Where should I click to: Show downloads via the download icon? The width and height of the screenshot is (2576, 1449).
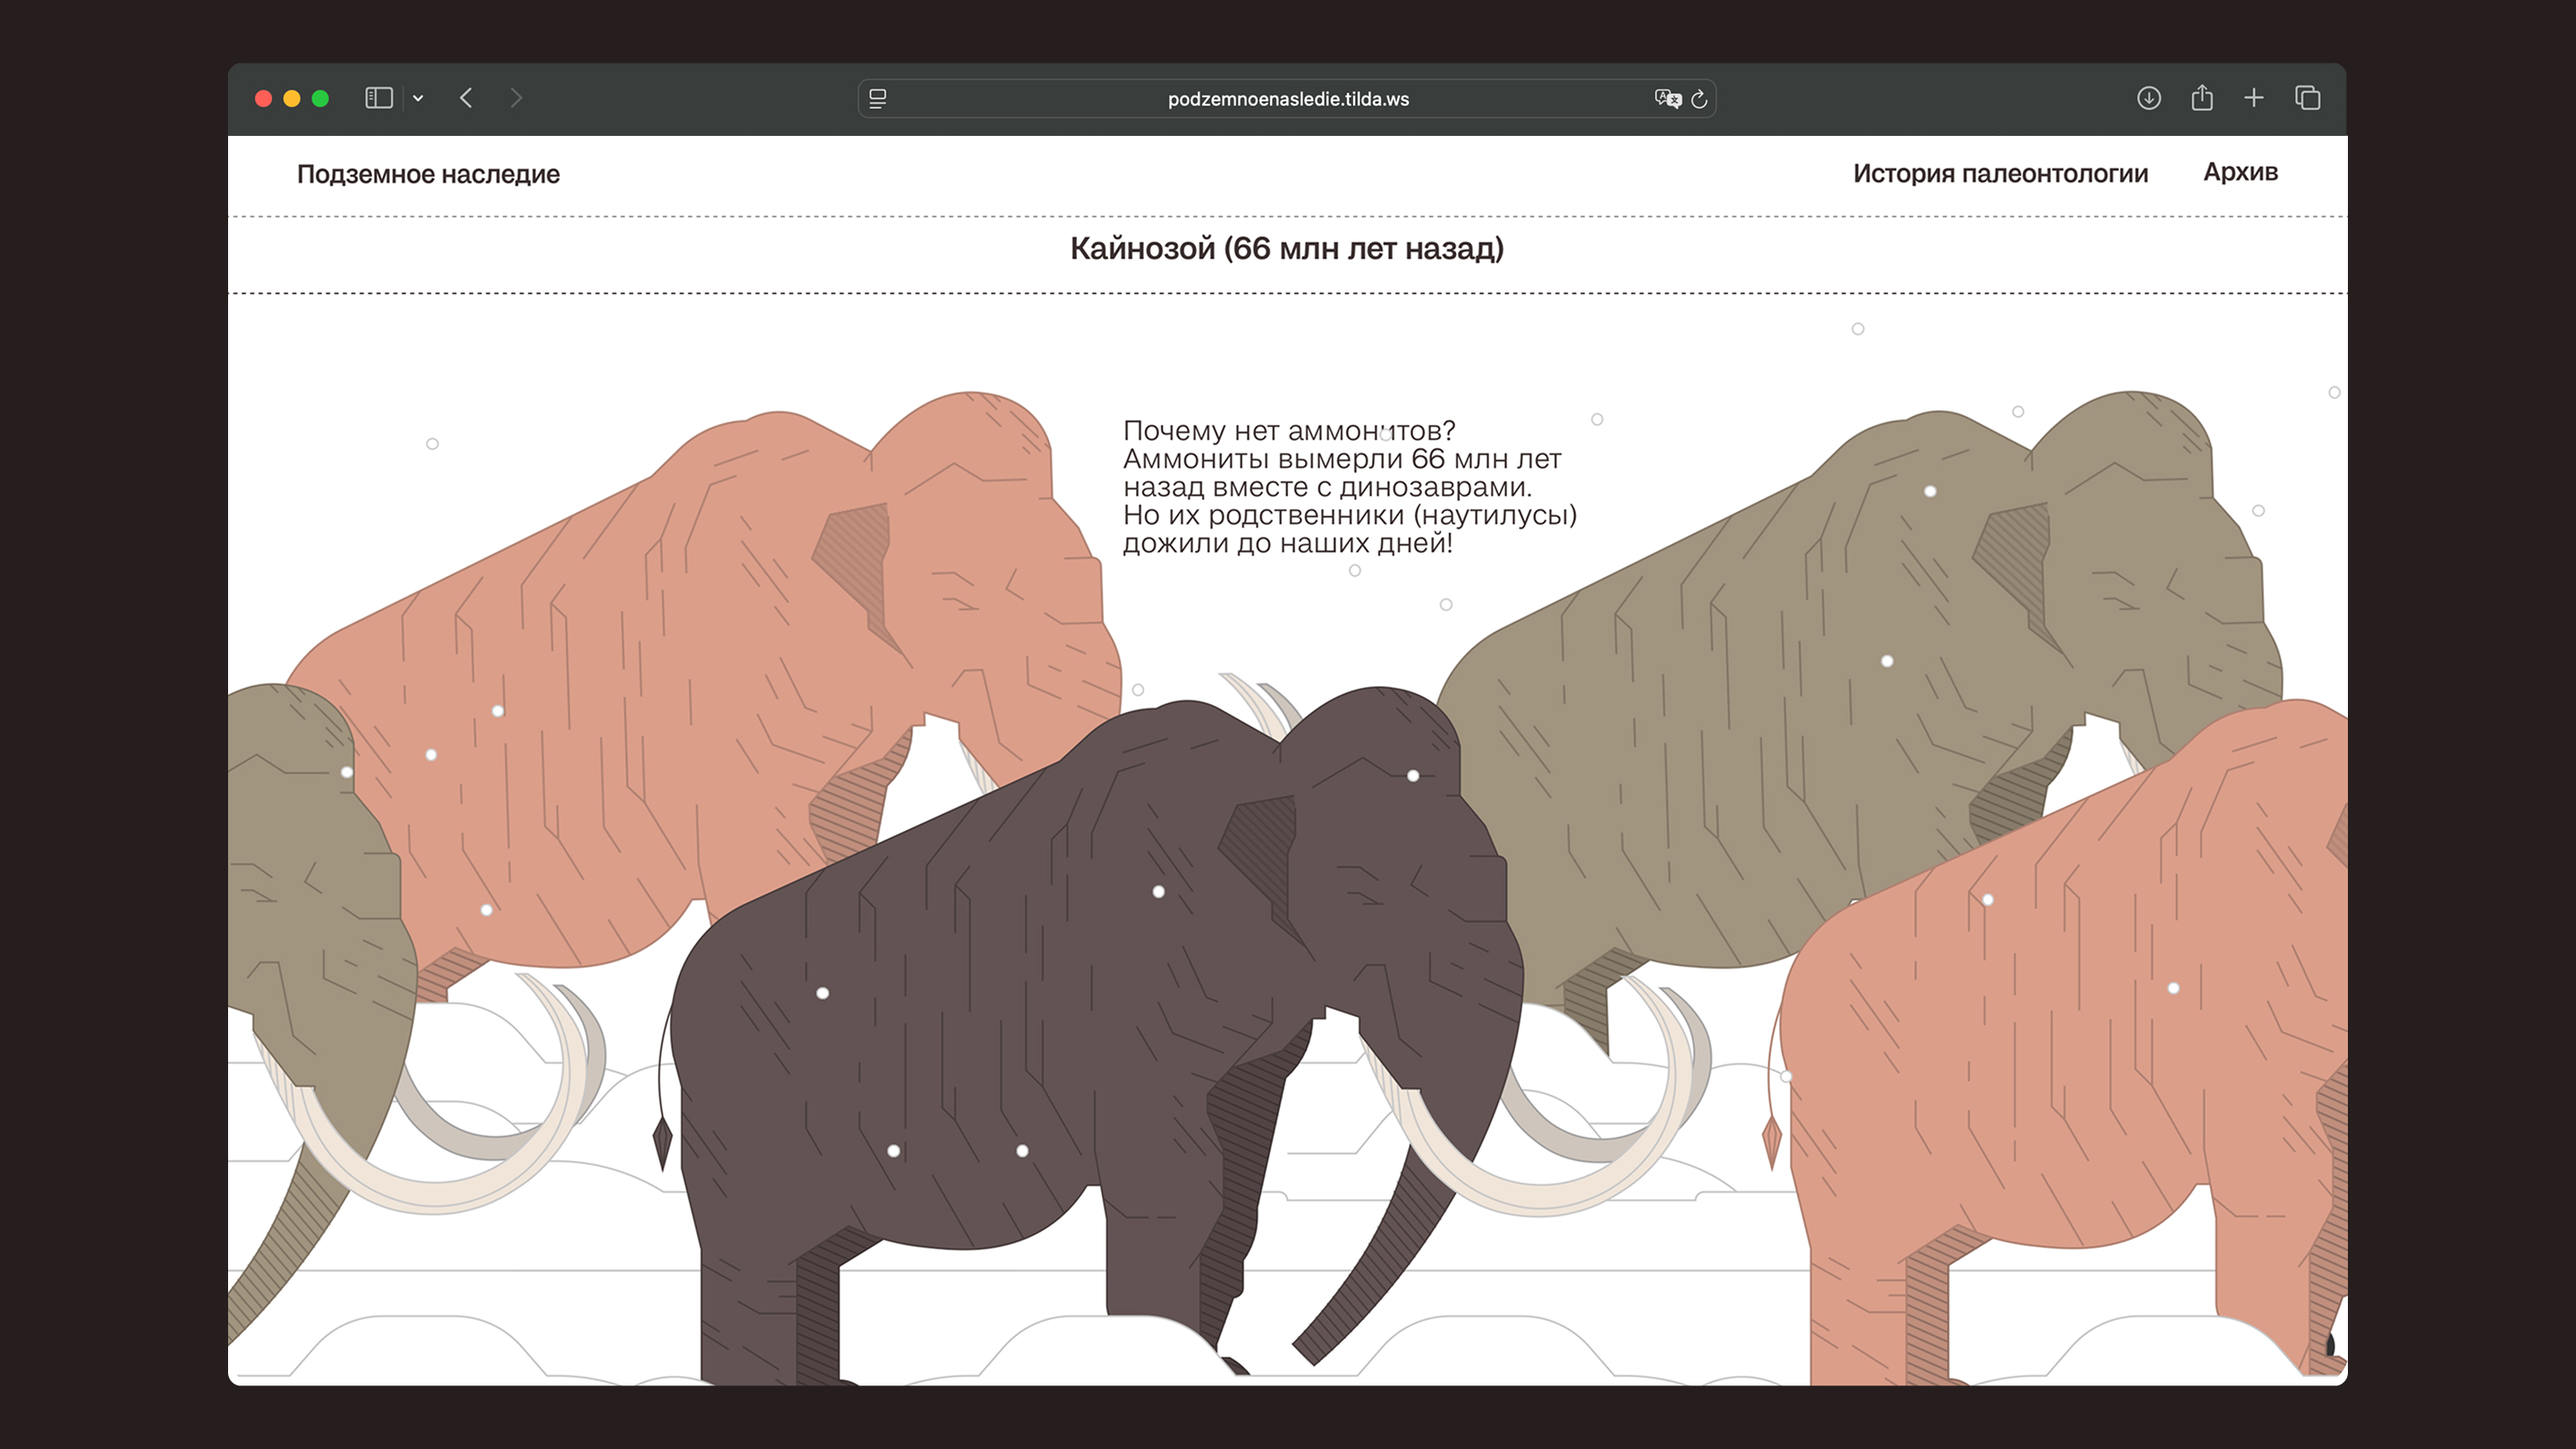tap(2149, 98)
